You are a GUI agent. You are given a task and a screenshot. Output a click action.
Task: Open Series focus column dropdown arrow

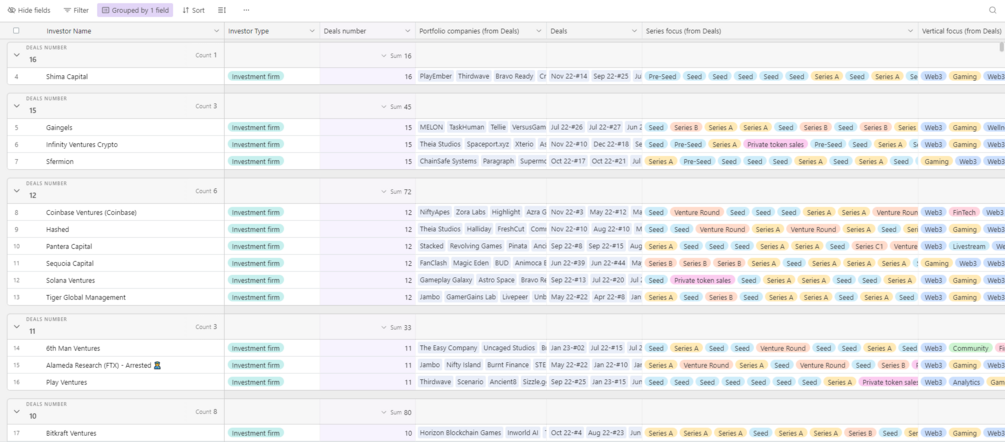[x=910, y=31]
